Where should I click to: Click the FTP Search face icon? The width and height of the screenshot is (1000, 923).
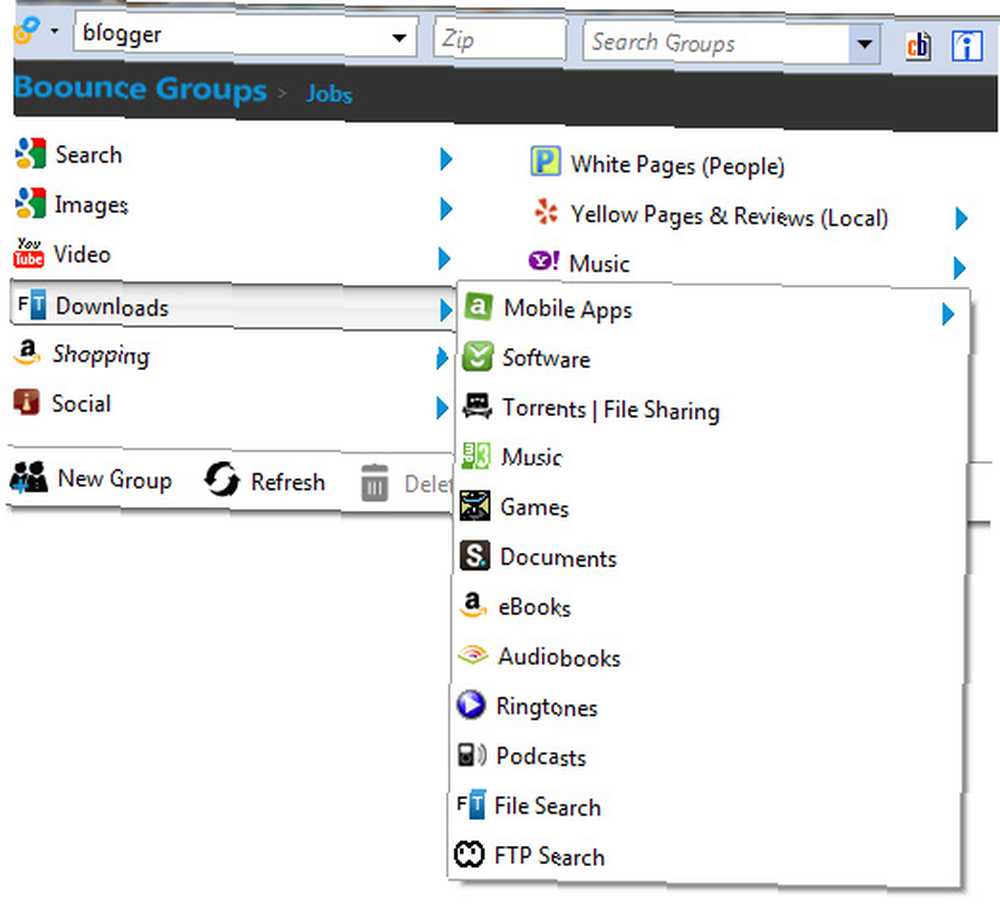coord(469,854)
